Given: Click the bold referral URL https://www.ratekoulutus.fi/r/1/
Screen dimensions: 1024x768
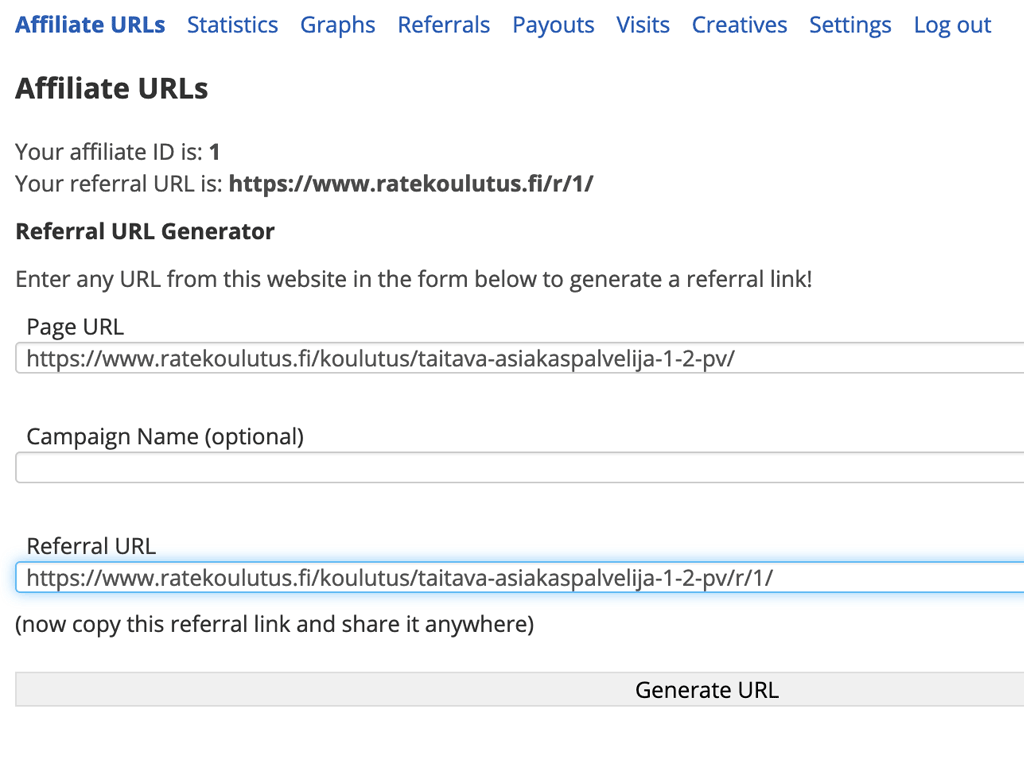Looking at the screenshot, I should click(411, 184).
